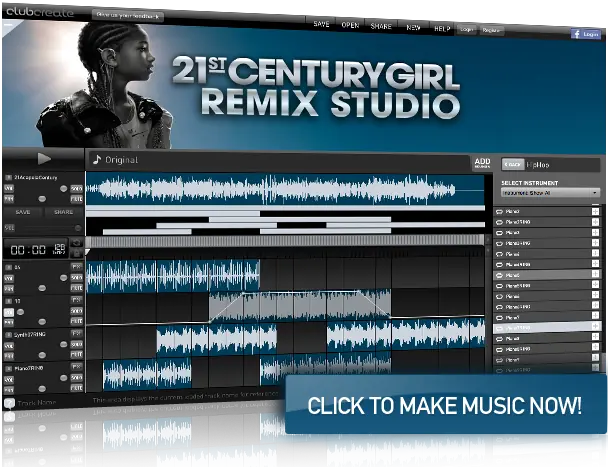The width and height of the screenshot is (608, 467).
Task: Click the lock icon below the loop icon
Action: pyautogui.click(x=76, y=253)
